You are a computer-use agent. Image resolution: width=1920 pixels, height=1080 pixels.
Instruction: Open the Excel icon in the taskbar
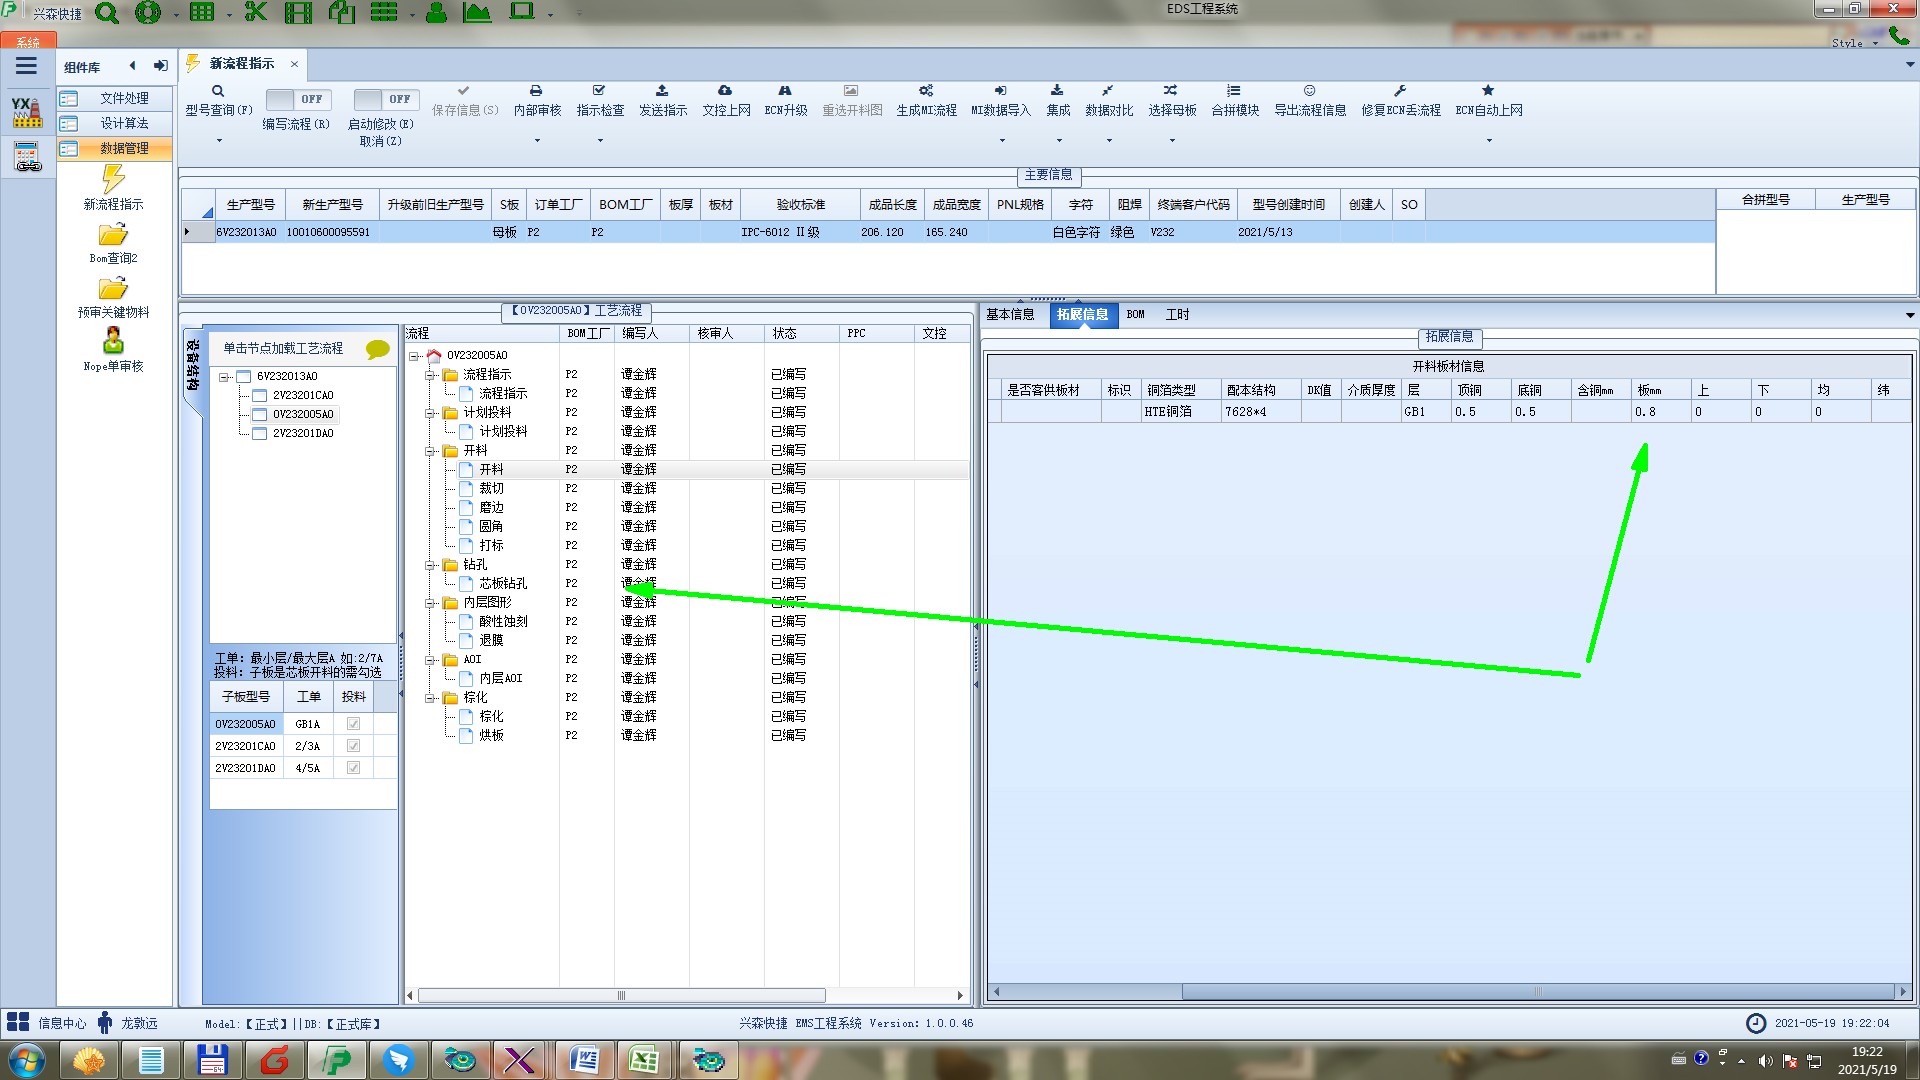coord(644,1060)
